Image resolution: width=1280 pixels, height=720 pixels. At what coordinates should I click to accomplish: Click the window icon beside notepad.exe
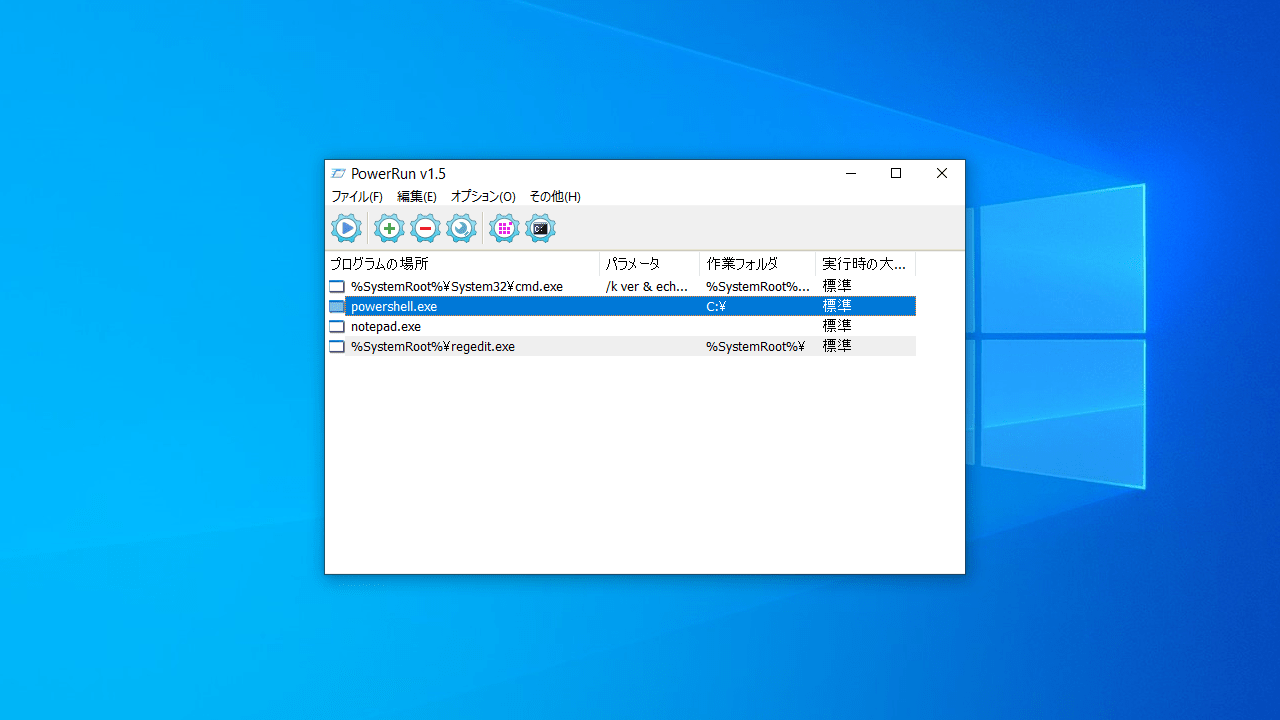click(337, 327)
